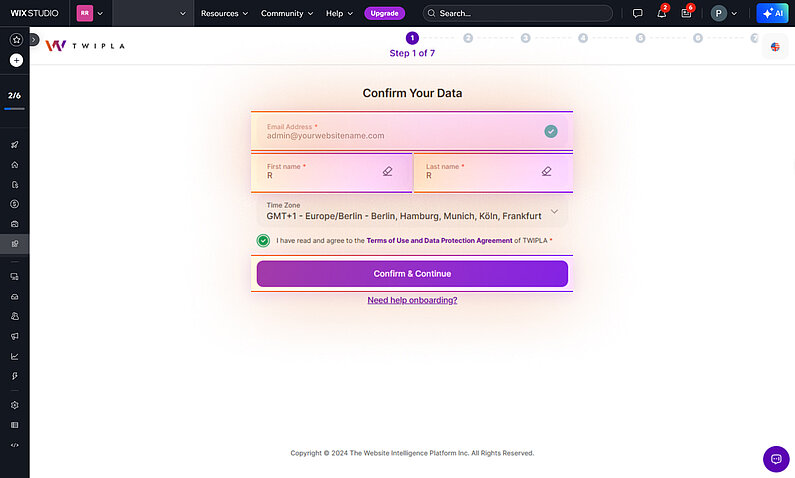Click the analytics chart icon in sidebar

[x=15, y=356]
